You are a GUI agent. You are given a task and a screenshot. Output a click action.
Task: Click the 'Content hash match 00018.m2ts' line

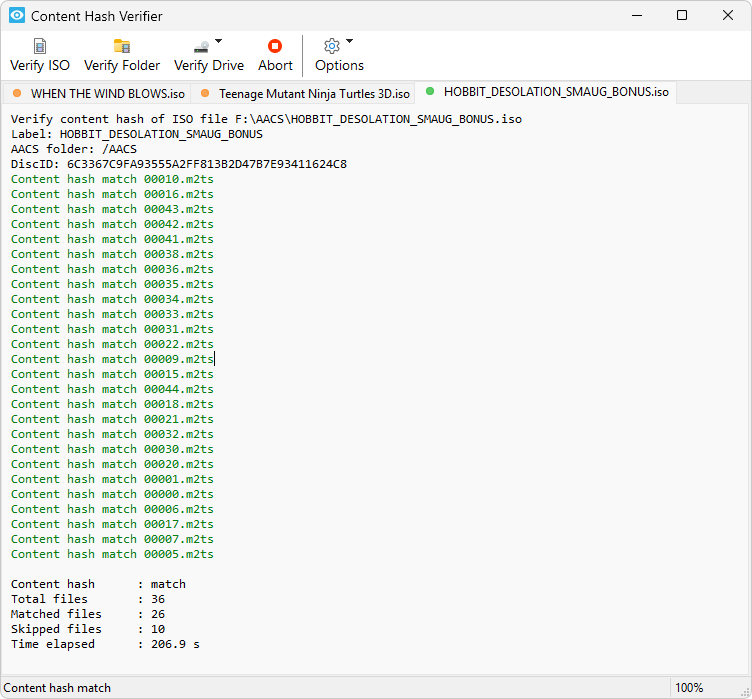[112, 404]
